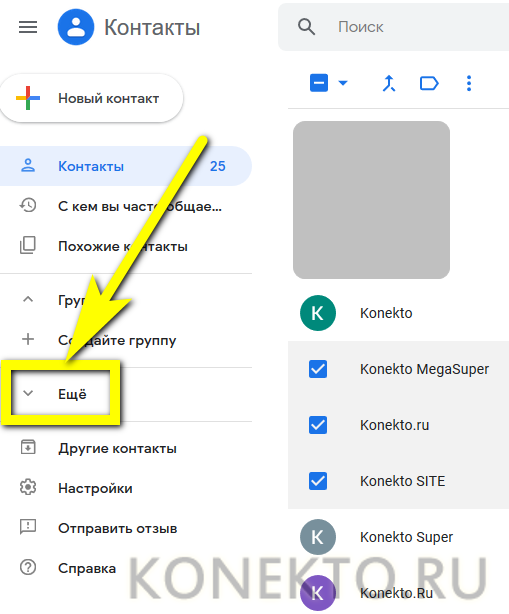Viewport: 509px width, 614px height.
Task: Open Похожие контакты in sidebar
Action: [125, 246]
